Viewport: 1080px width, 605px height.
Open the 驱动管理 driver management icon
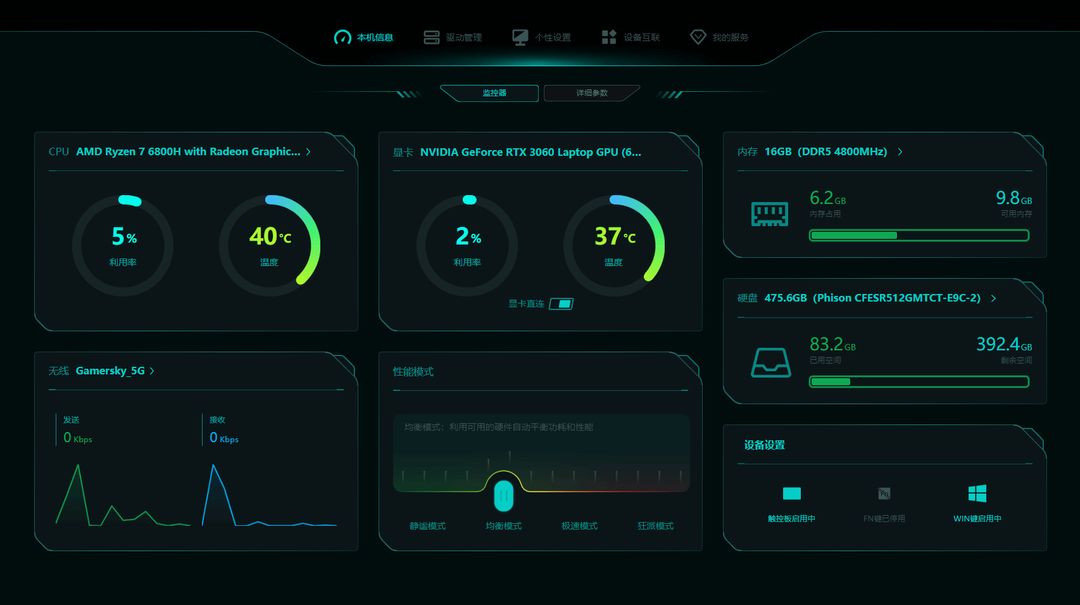click(431, 37)
